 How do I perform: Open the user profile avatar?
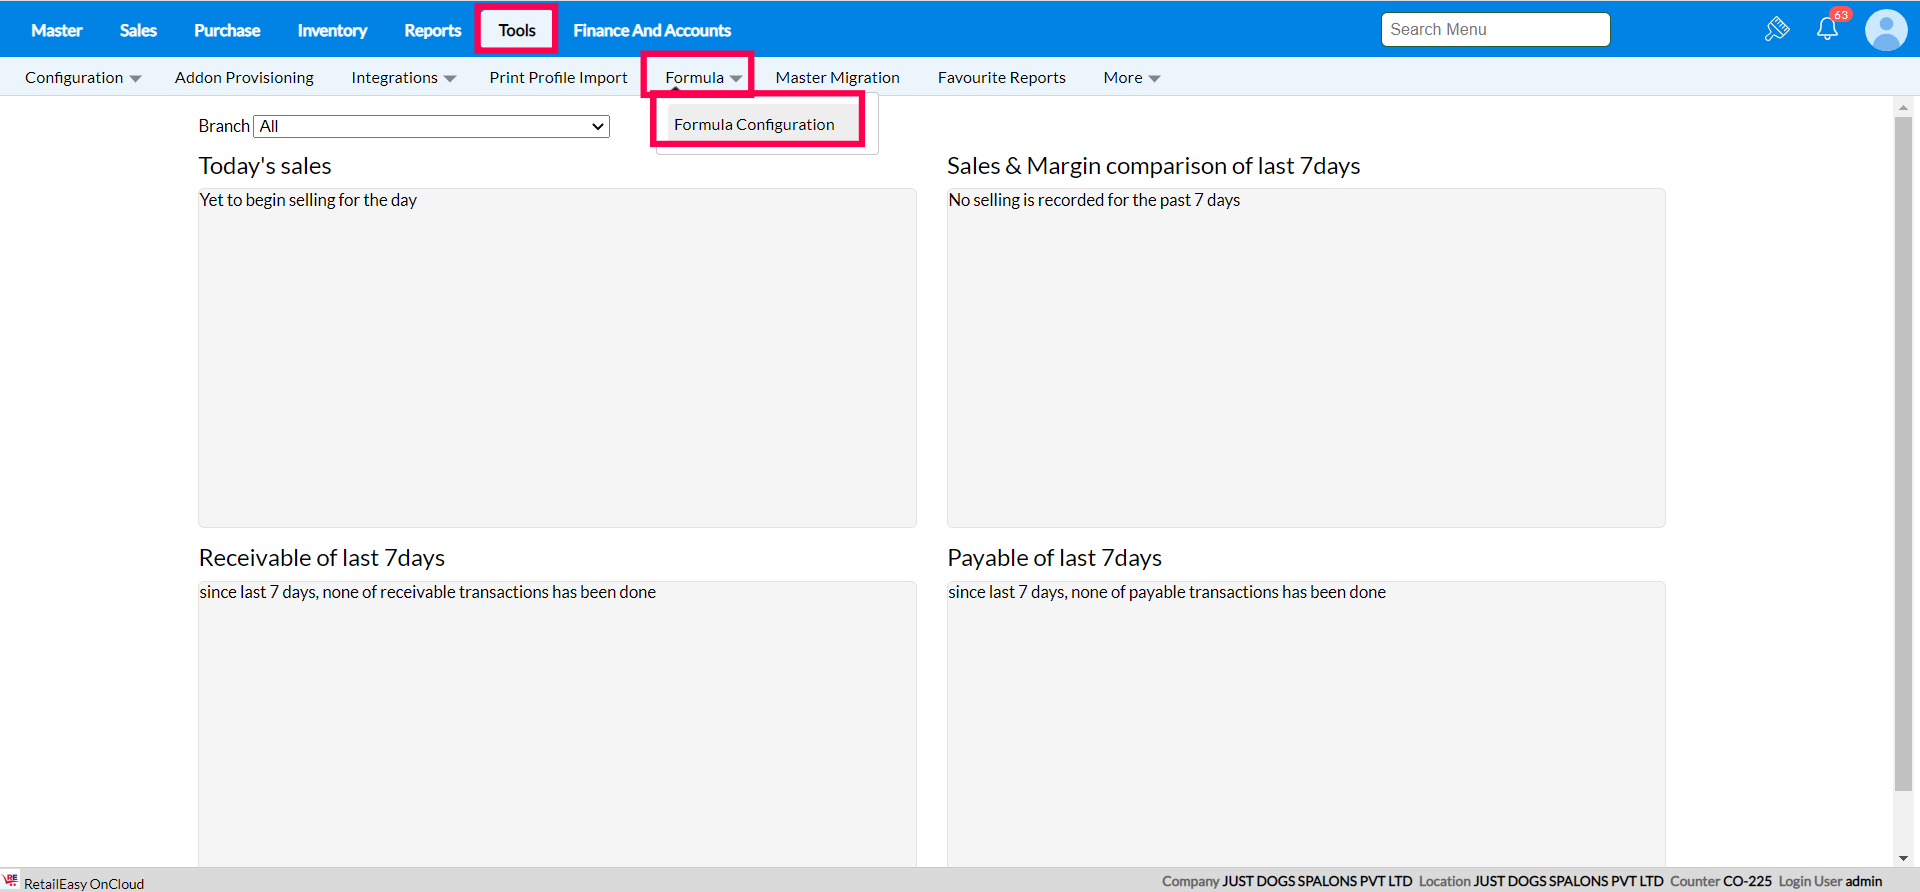1886,30
